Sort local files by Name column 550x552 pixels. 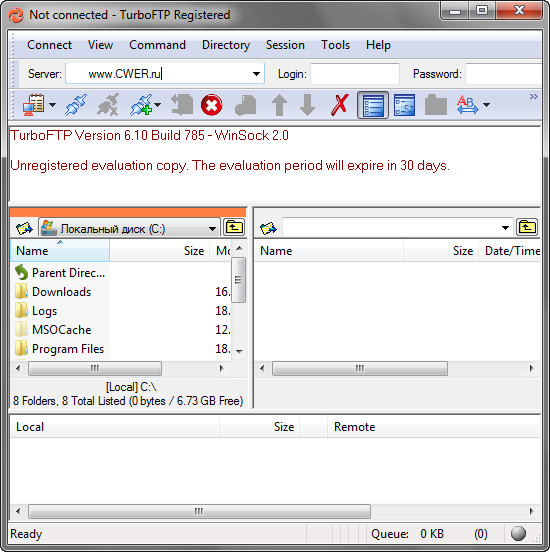pos(60,250)
